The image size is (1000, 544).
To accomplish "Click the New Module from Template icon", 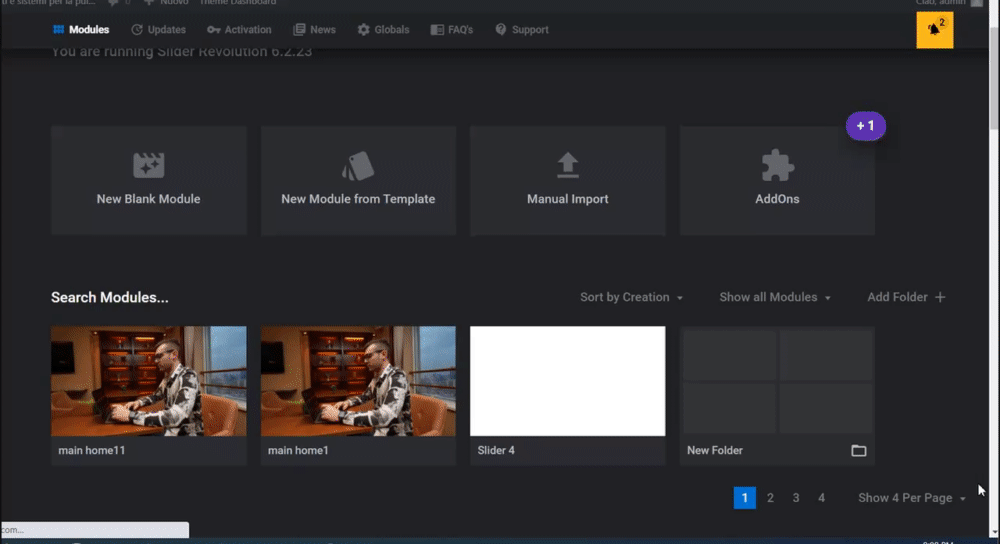I will [x=358, y=165].
